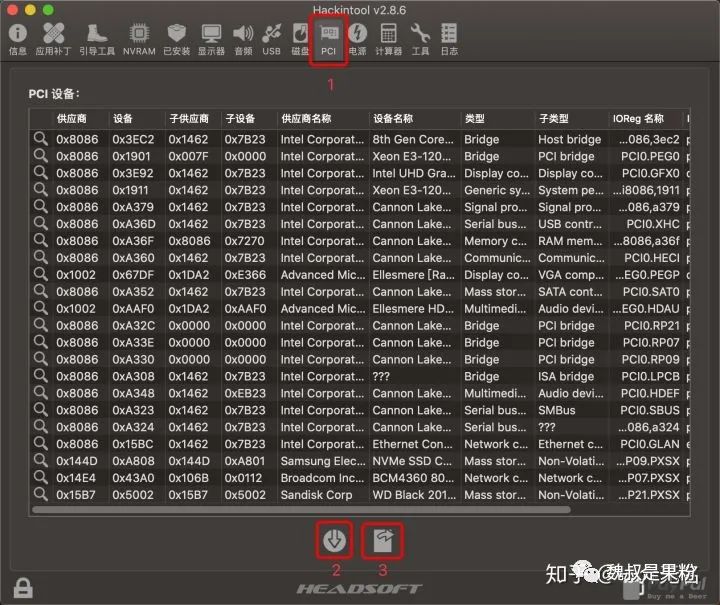The width and height of the screenshot is (720, 605).
Task: Open the USB section
Action: (x=271, y=39)
